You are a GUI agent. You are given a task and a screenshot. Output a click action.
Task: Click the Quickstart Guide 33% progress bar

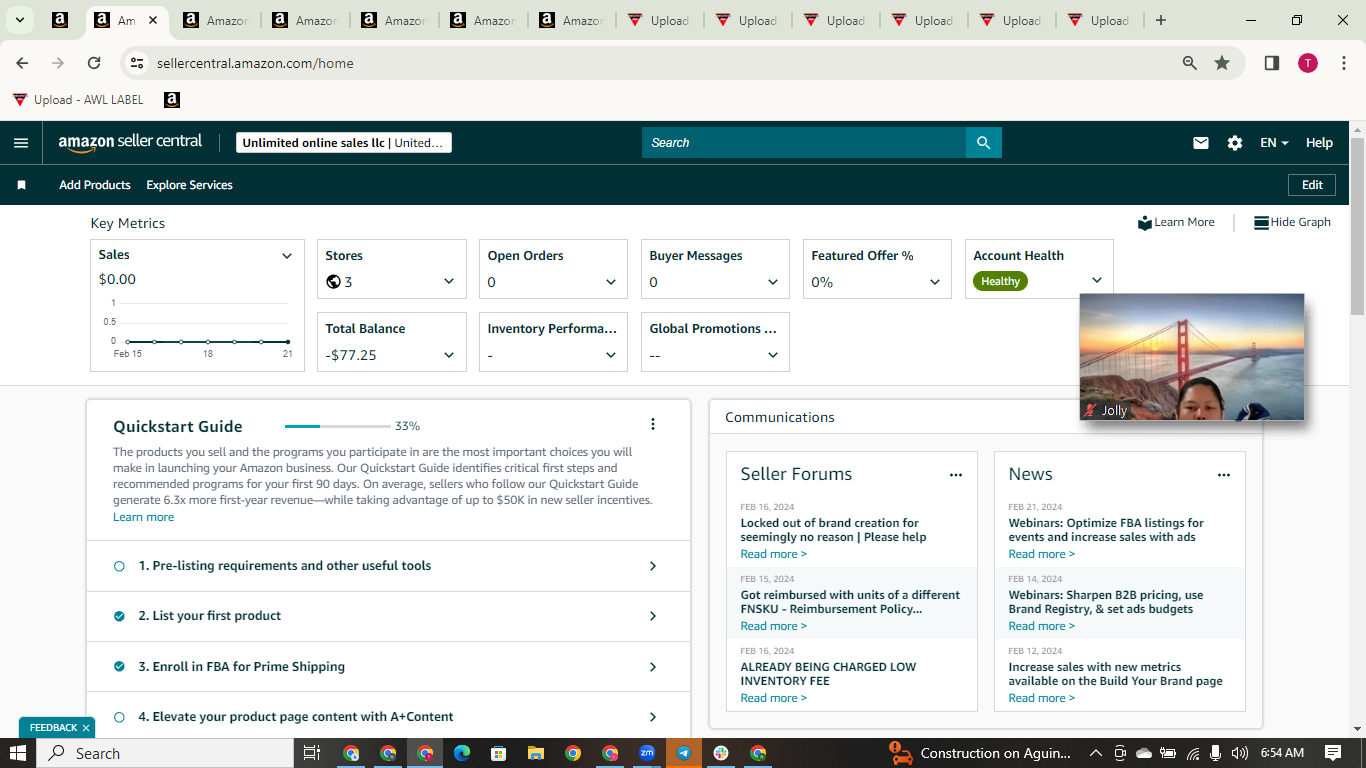tap(336, 426)
